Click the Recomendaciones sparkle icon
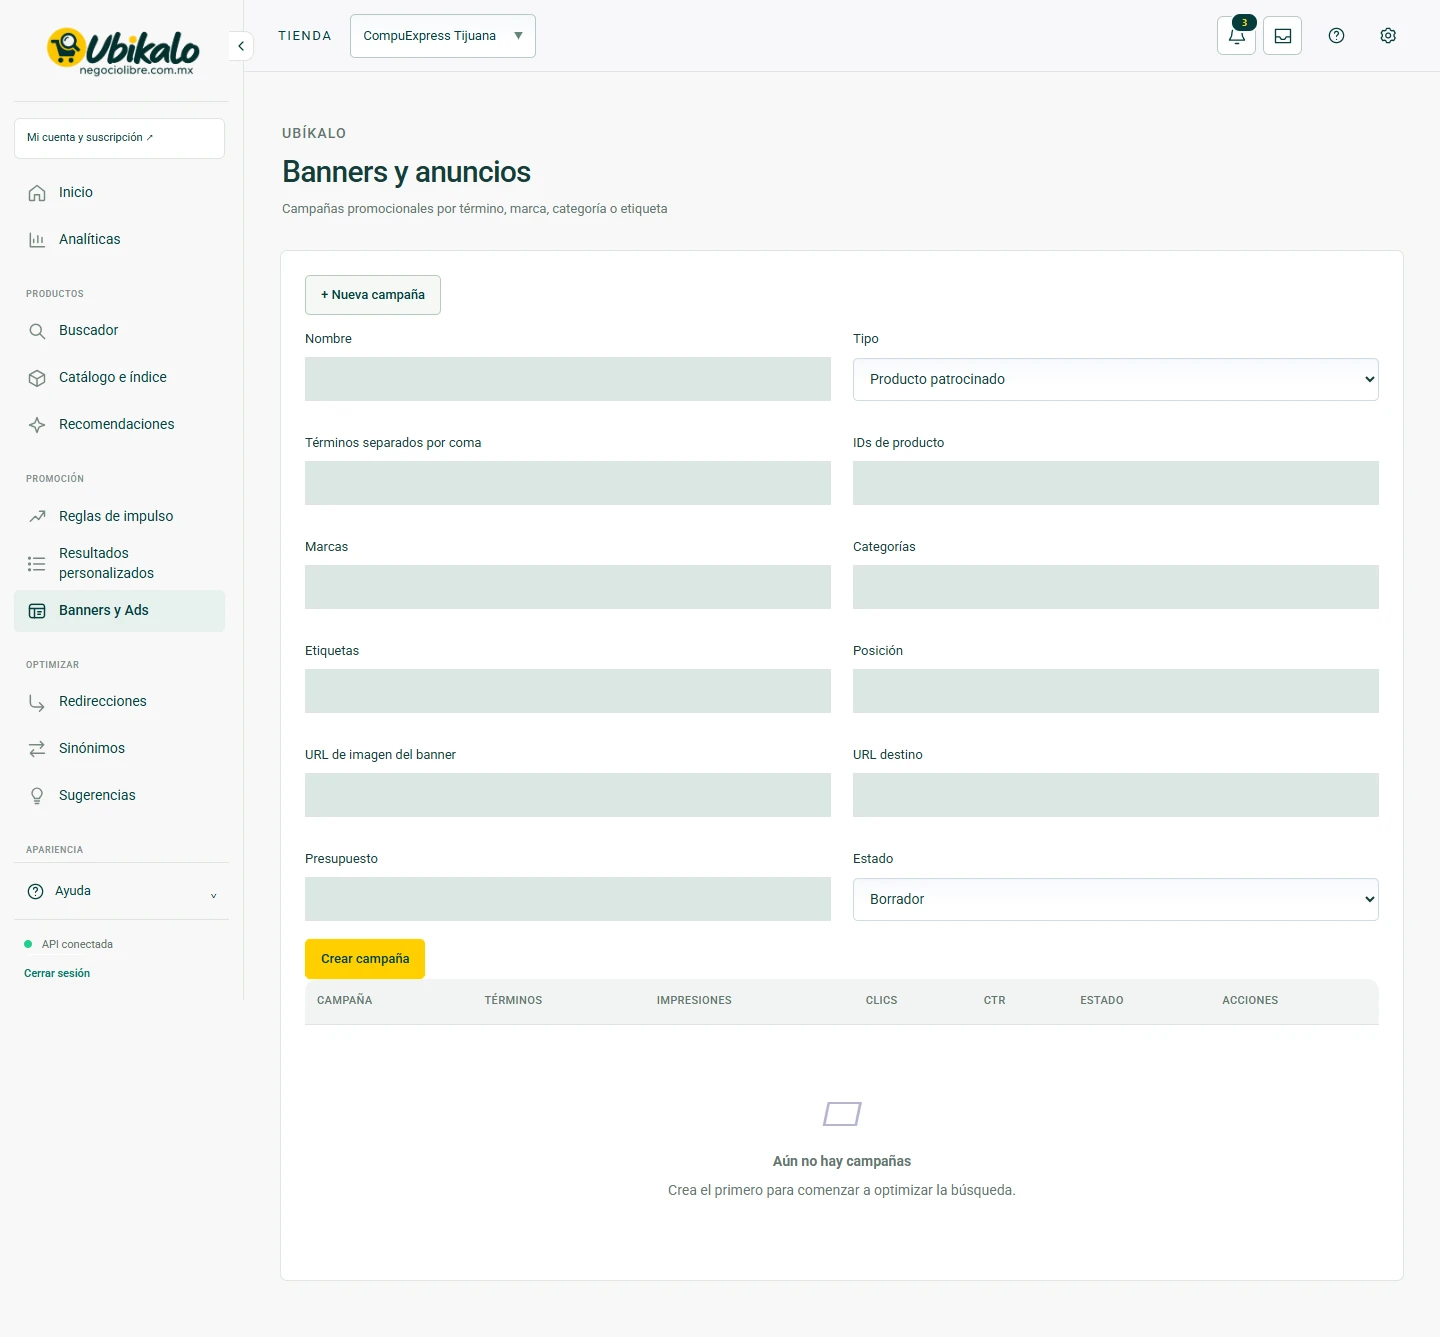 pyautogui.click(x=37, y=425)
